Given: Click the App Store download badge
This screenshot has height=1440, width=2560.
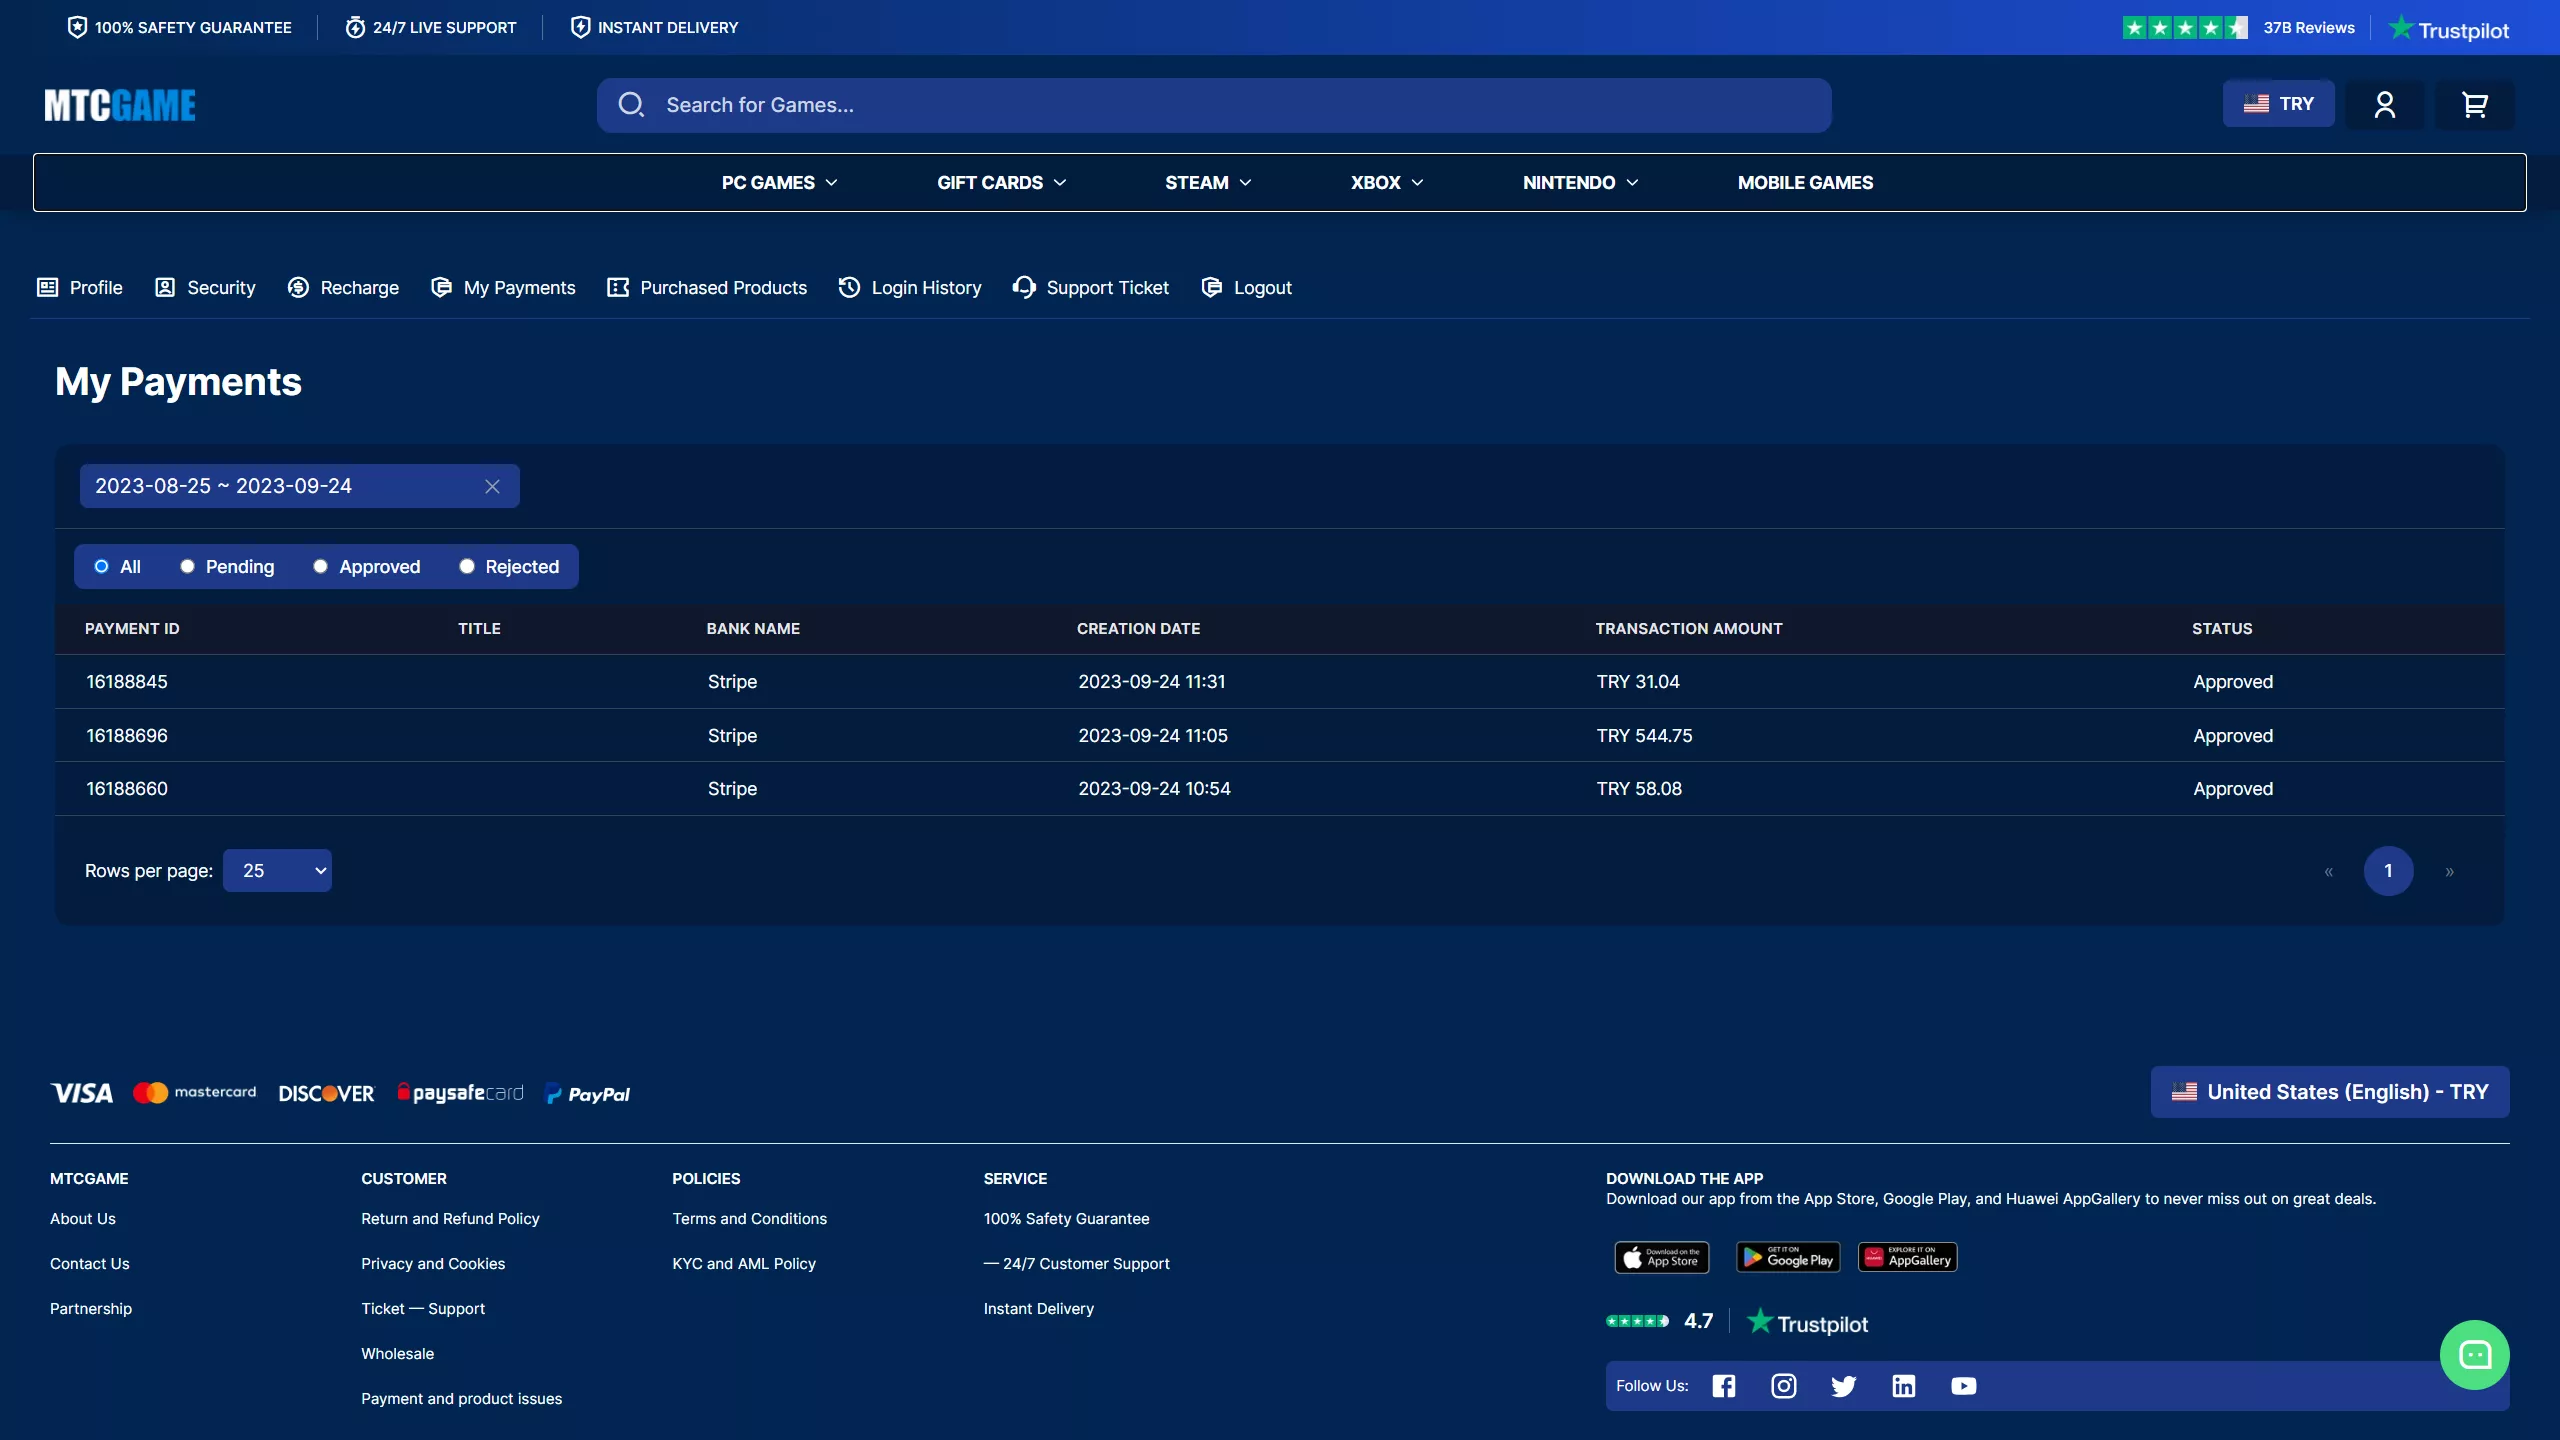Looking at the screenshot, I should click(x=1662, y=1257).
